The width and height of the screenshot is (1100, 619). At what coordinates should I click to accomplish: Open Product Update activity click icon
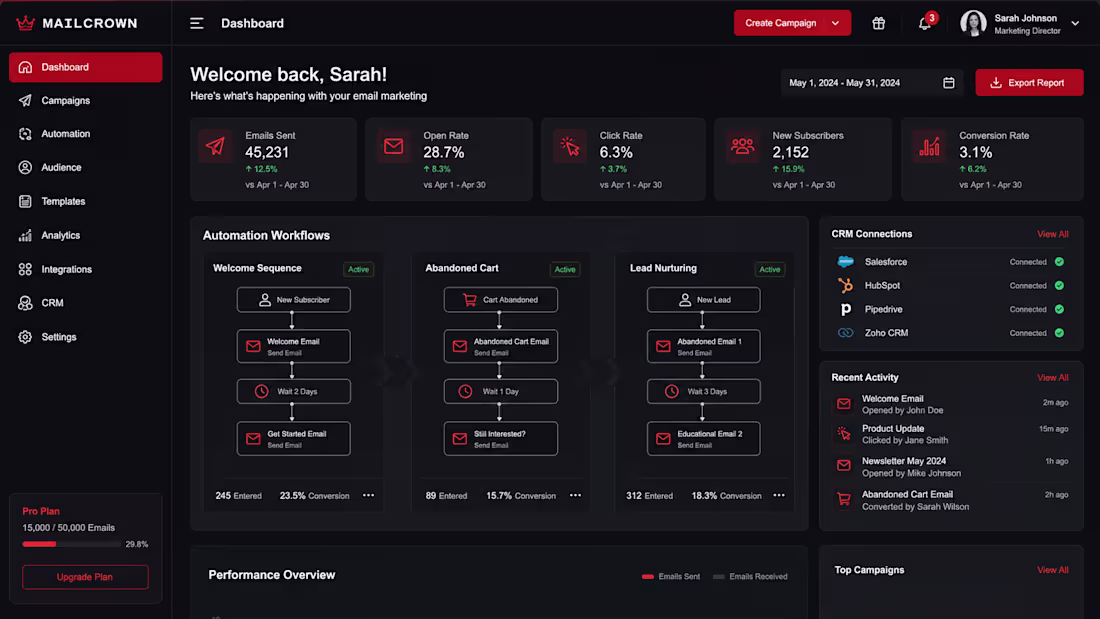(844, 434)
